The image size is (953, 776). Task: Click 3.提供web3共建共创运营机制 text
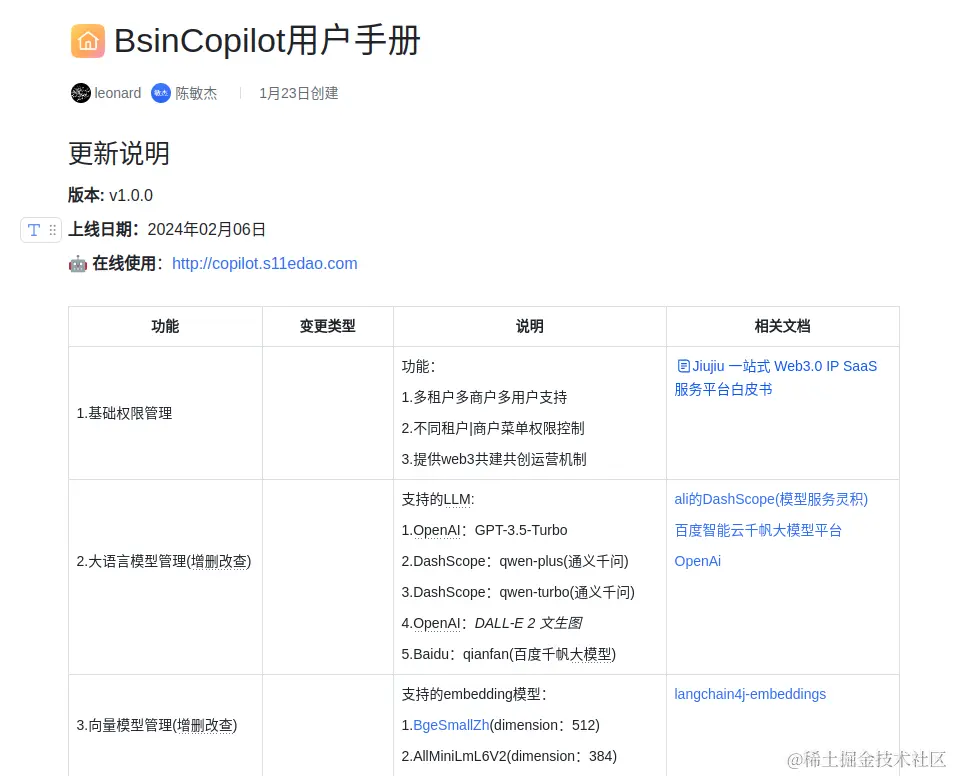(x=494, y=459)
